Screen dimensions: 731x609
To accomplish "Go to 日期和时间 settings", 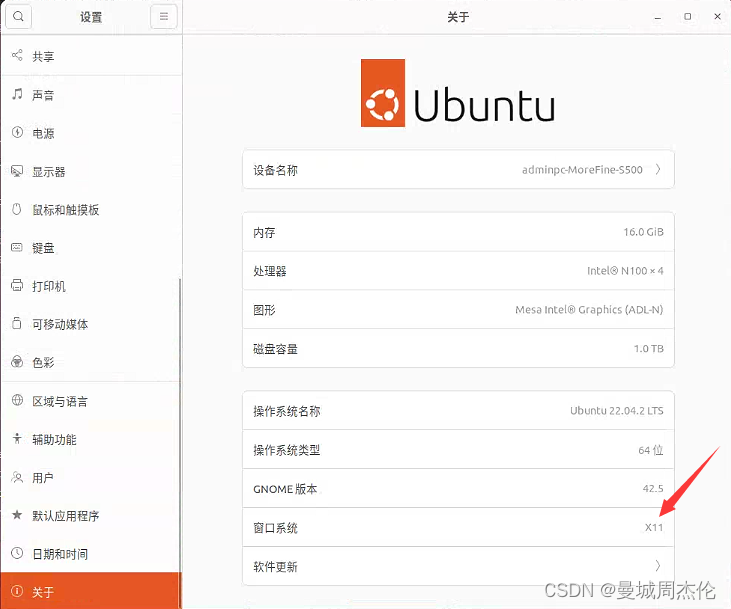I will pos(91,554).
